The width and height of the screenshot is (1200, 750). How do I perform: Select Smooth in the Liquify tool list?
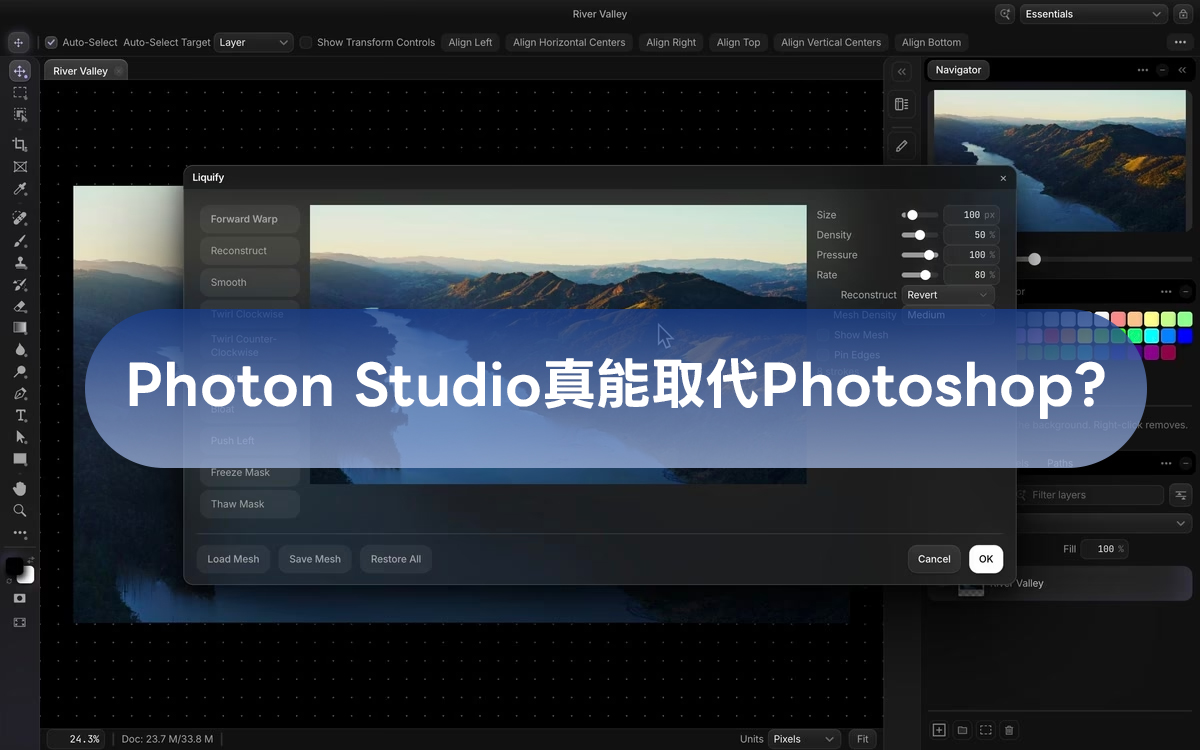(249, 283)
